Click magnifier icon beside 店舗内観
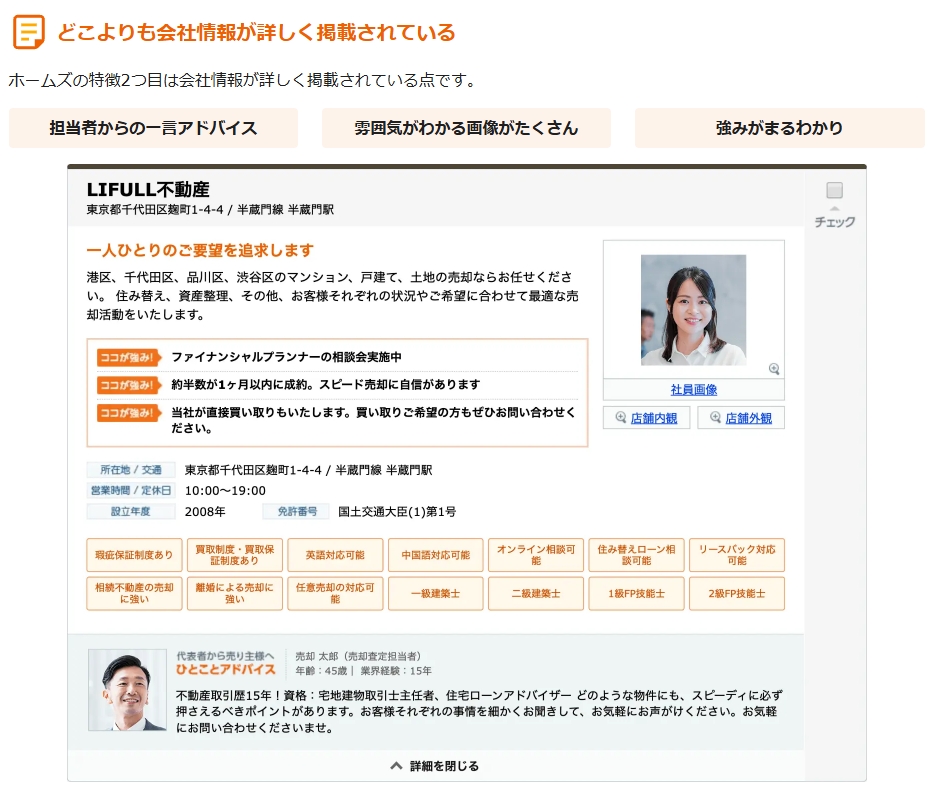The image size is (940, 795). tap(620, 417)
